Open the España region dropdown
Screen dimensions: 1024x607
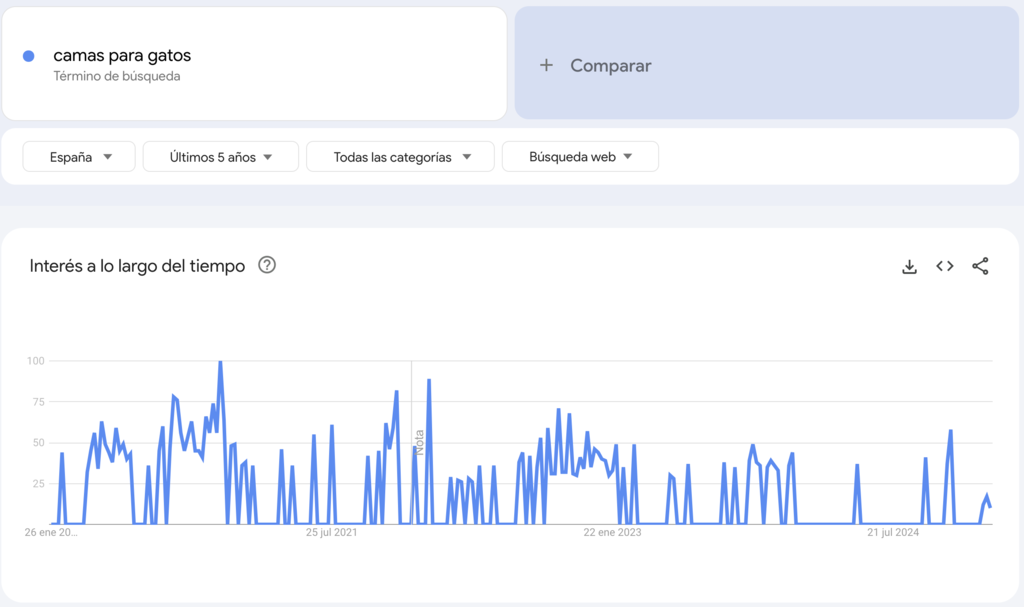pos(78,156)
